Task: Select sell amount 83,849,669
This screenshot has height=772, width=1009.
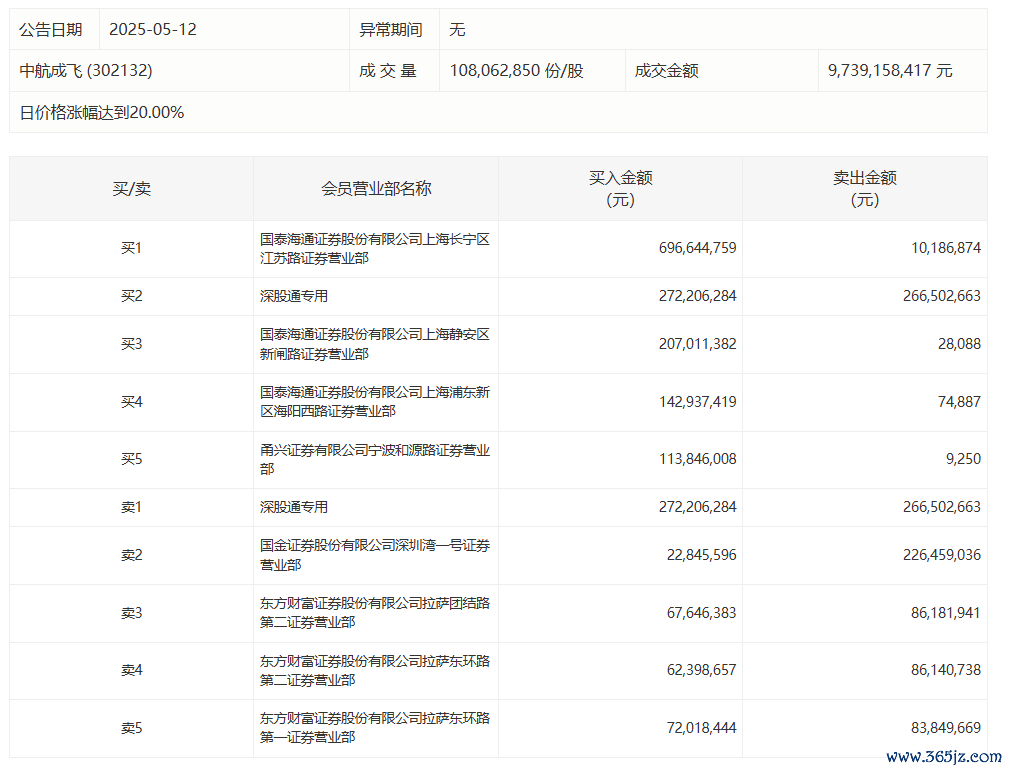Action: pos(946,728)
